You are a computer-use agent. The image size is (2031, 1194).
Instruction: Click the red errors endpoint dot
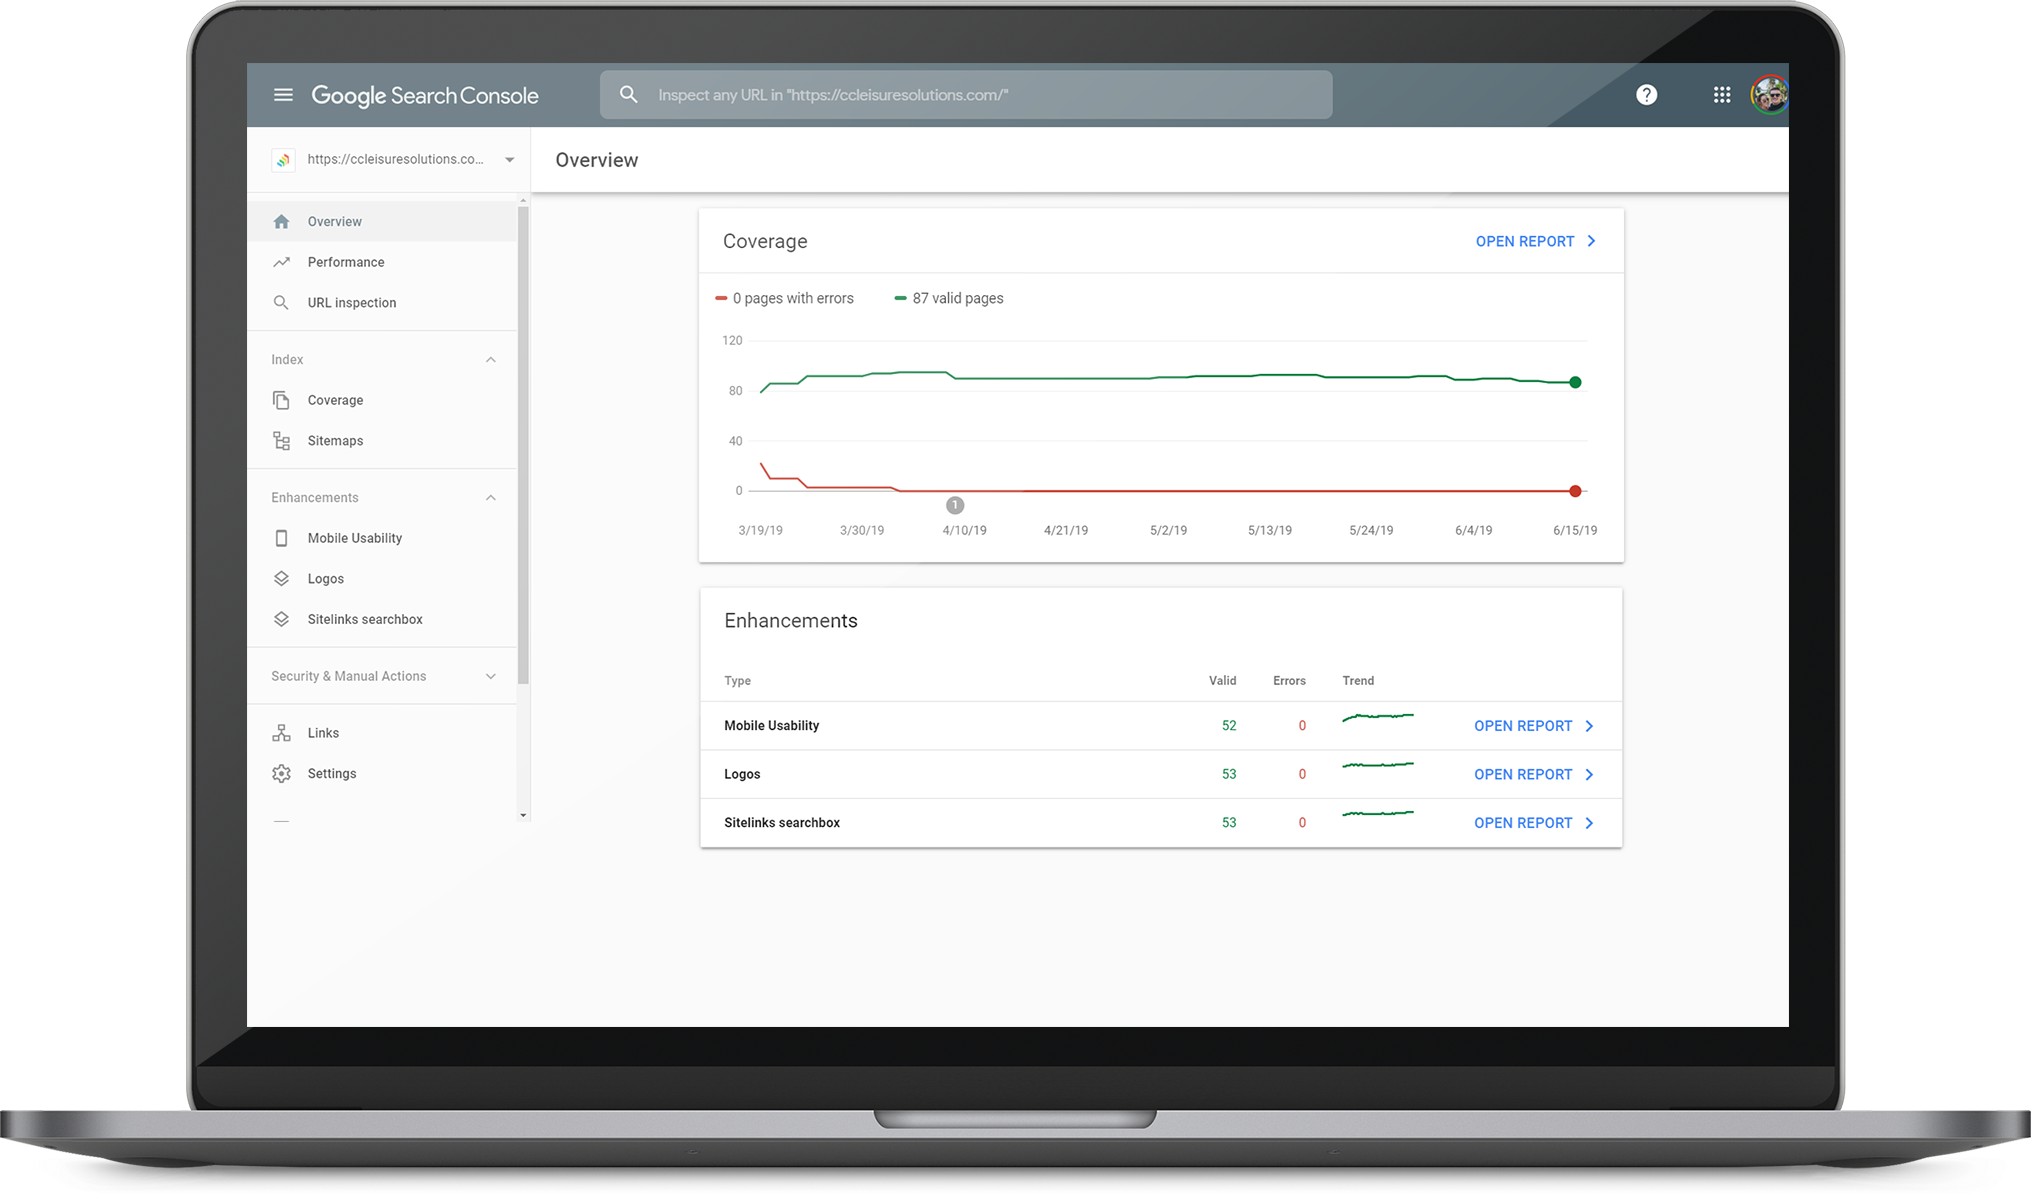[1575, 491]
